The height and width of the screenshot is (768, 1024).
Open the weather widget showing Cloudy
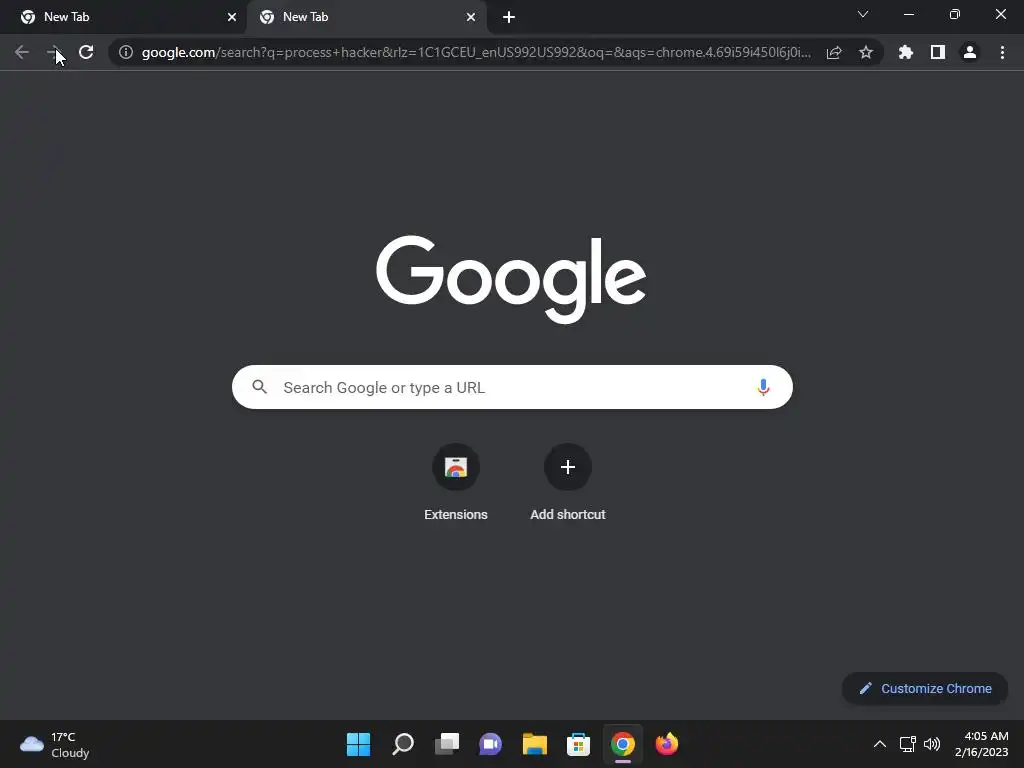pos(55,744)
